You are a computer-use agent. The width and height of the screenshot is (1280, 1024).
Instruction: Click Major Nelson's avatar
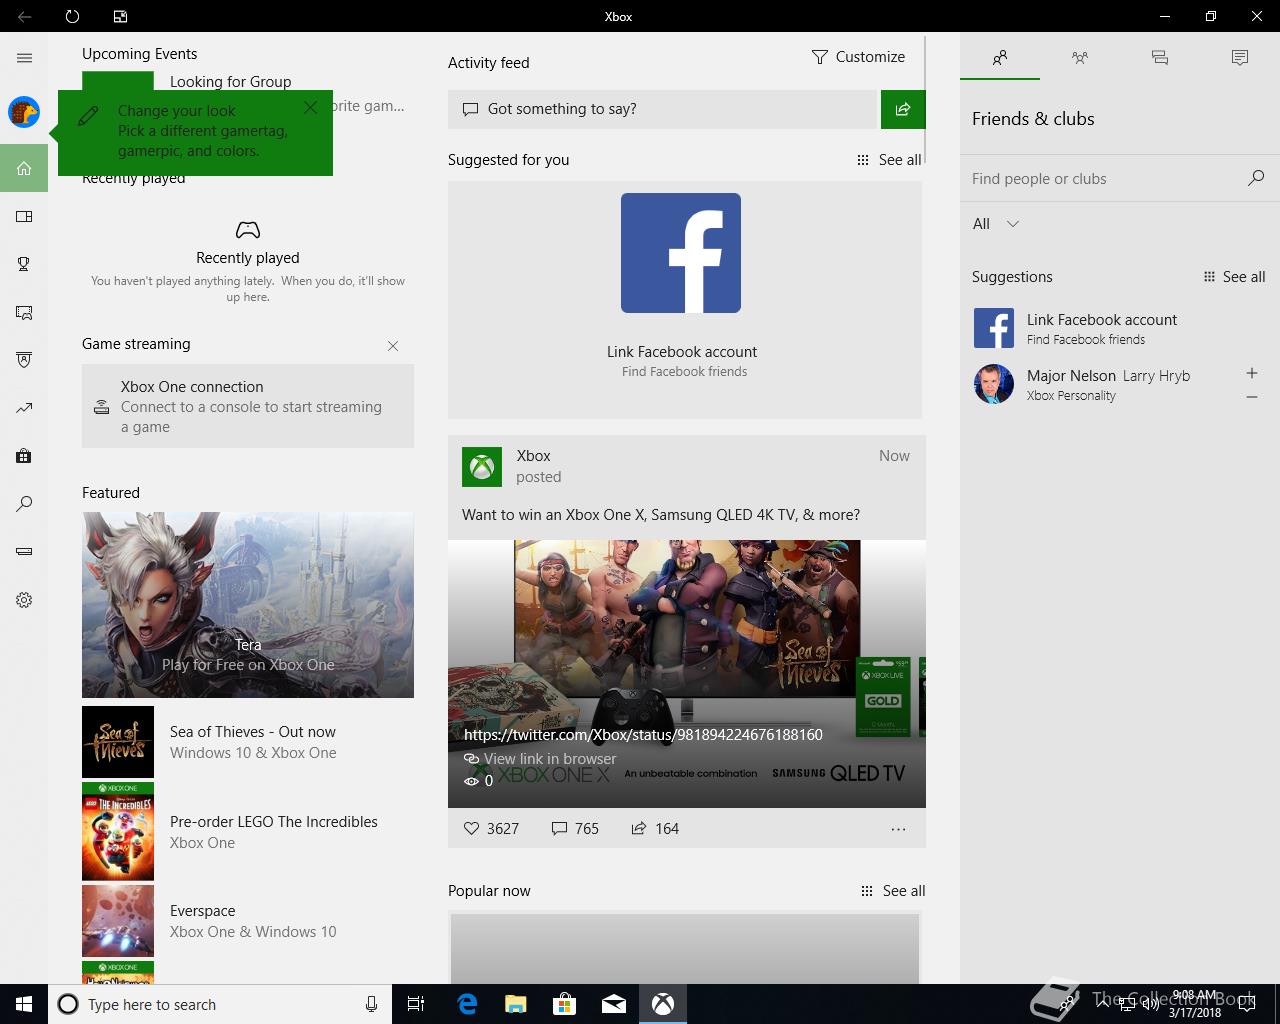pyautogui.click(x=994, y=384)
